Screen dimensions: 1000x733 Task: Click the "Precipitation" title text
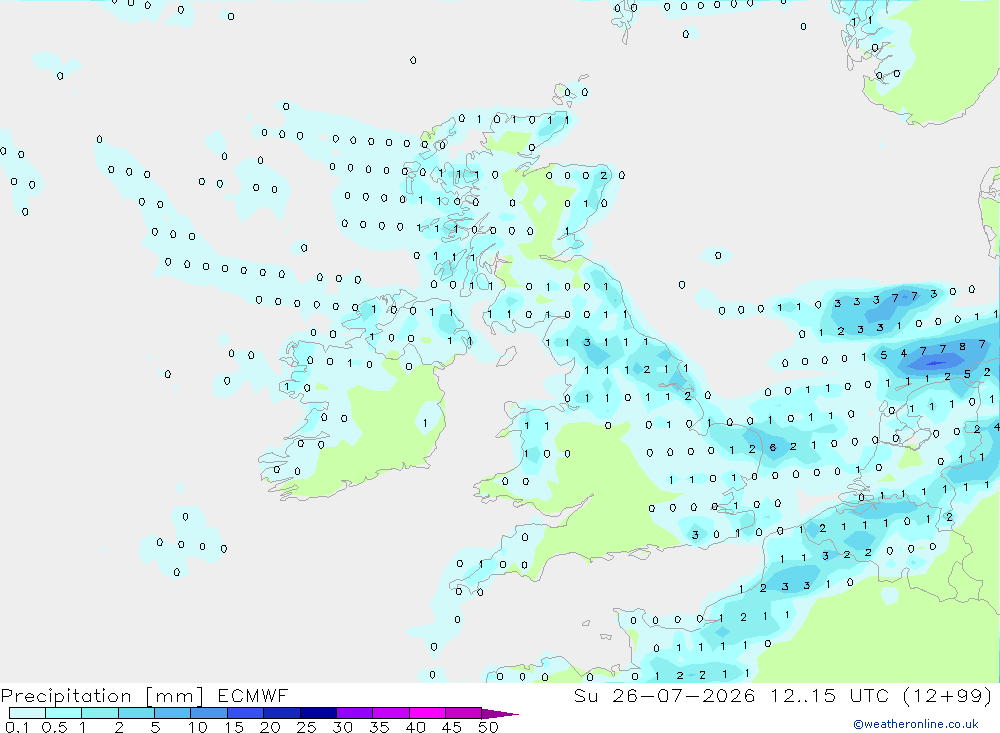pos(66,696)
